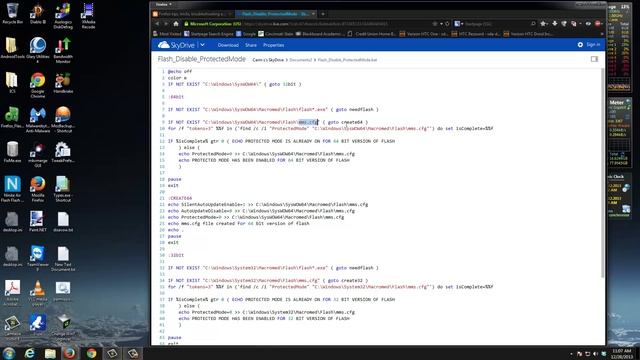Open Properties in the SkyDrive toolbar
The image size is (640, 360).
[273, 45]
